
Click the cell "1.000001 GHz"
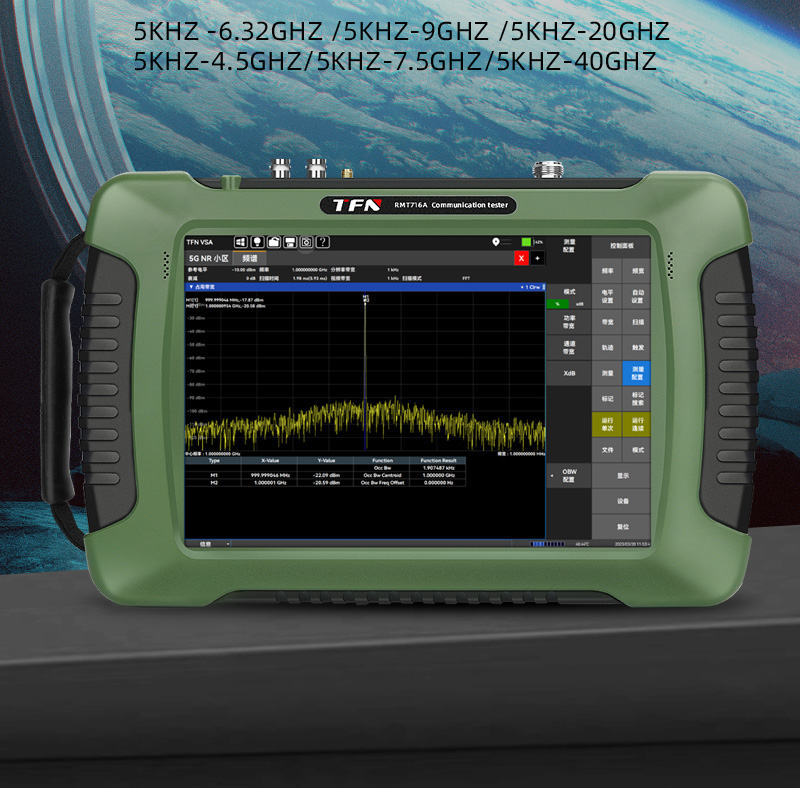coord(270,482)
